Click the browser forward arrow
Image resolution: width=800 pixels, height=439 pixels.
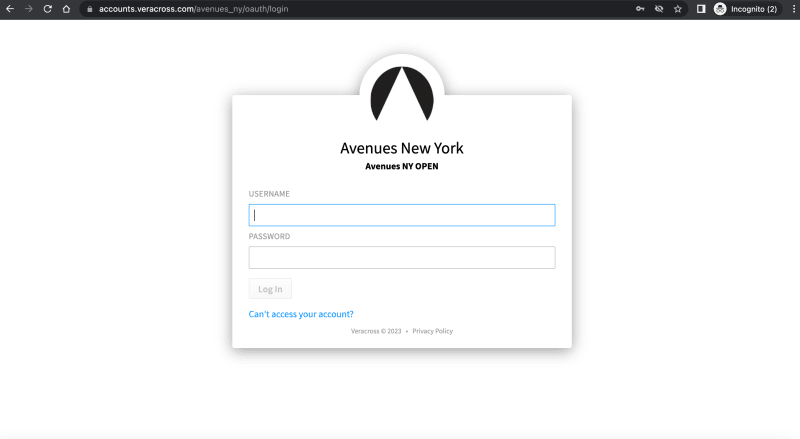[29, 9]
